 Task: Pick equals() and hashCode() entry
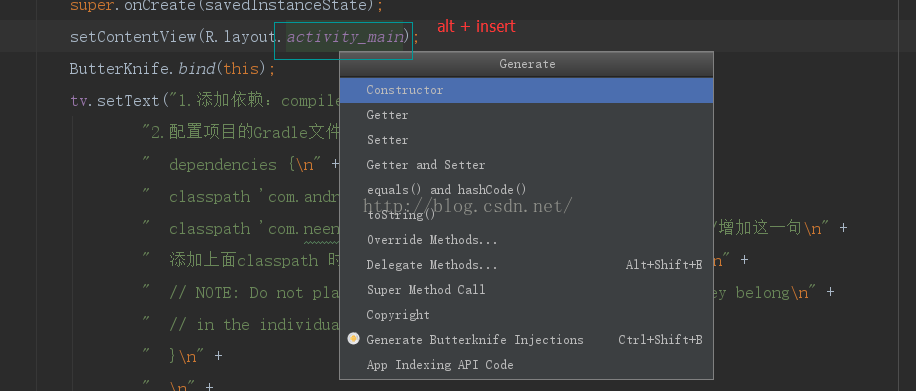(x=526, y=190)
